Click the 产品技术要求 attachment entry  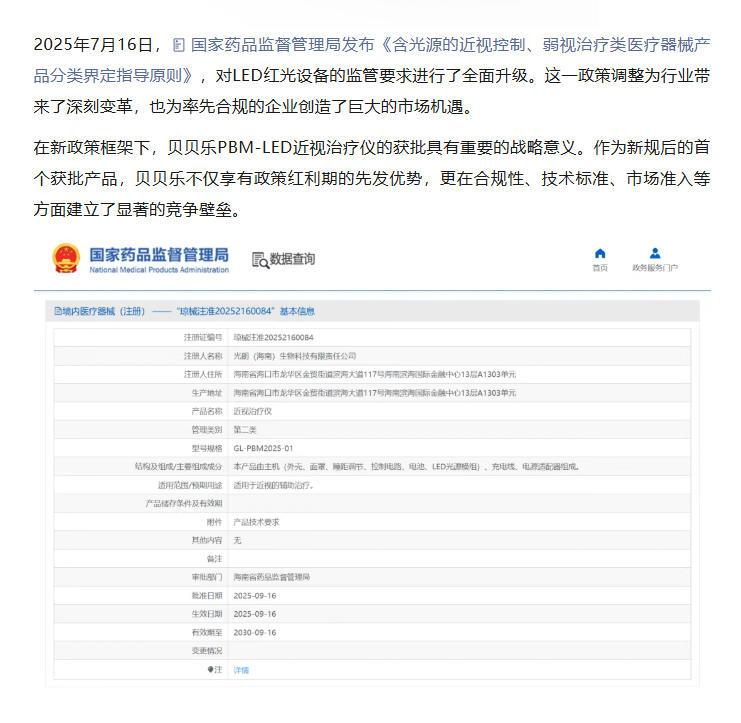click(257, 521)
